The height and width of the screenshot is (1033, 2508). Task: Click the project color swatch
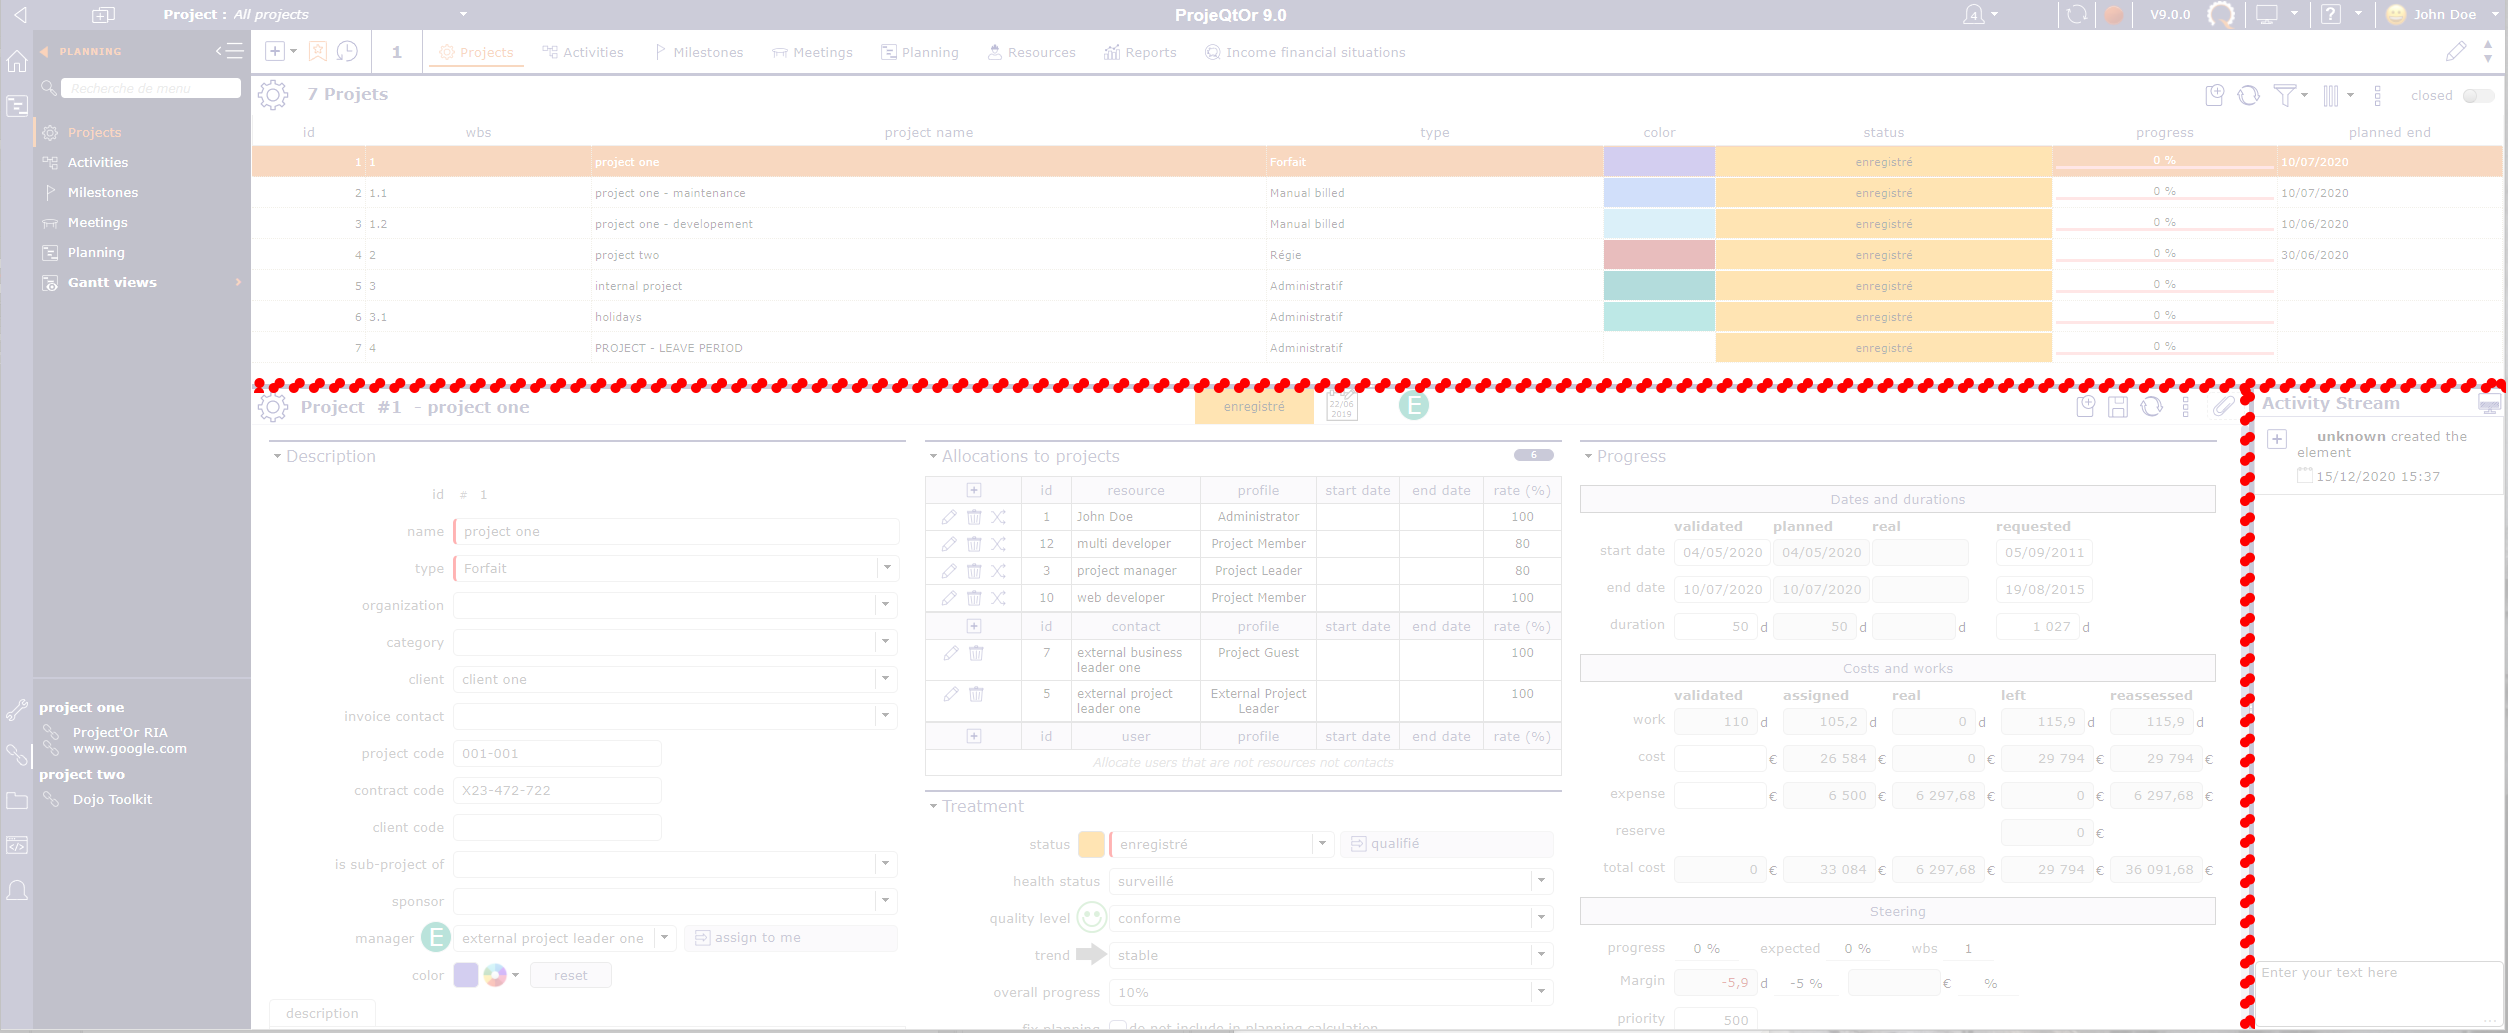pyautogui.click(x=466, y=975)
